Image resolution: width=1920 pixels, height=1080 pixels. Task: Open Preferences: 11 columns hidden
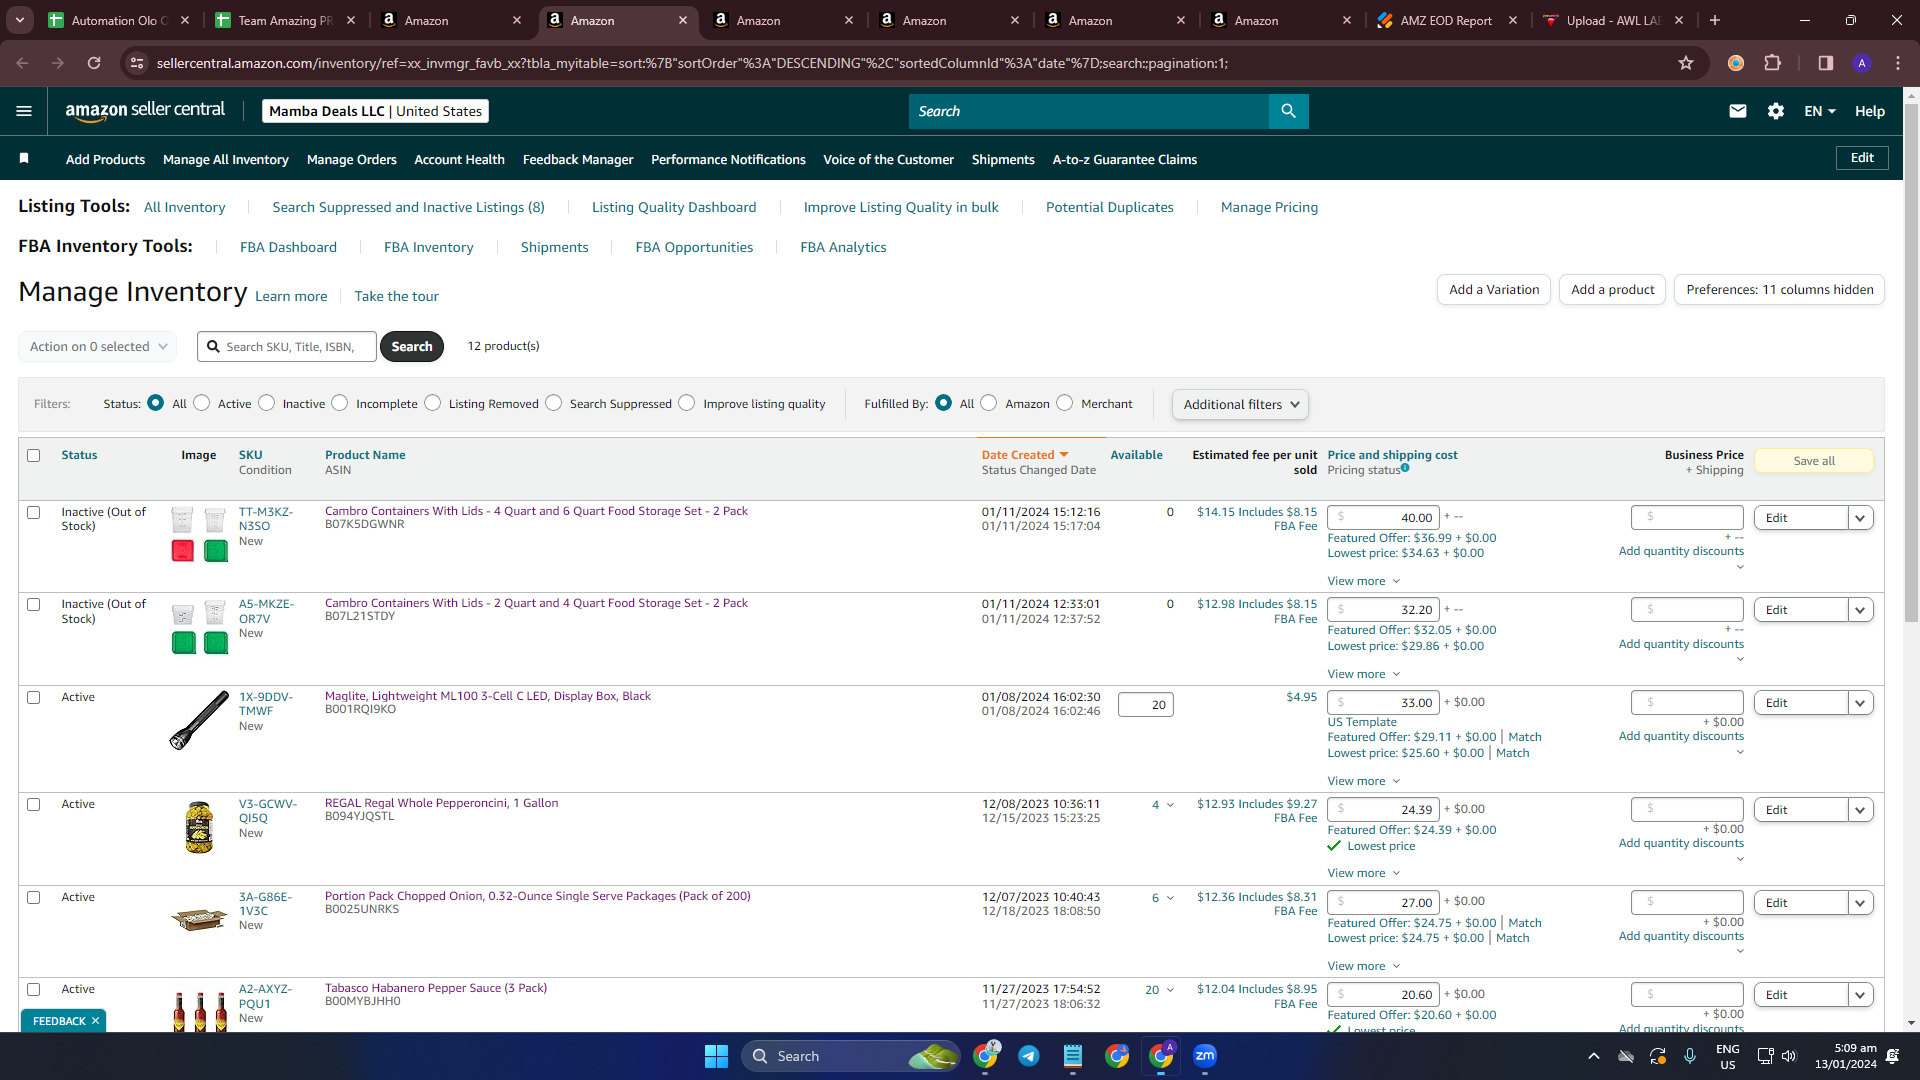1779,290
